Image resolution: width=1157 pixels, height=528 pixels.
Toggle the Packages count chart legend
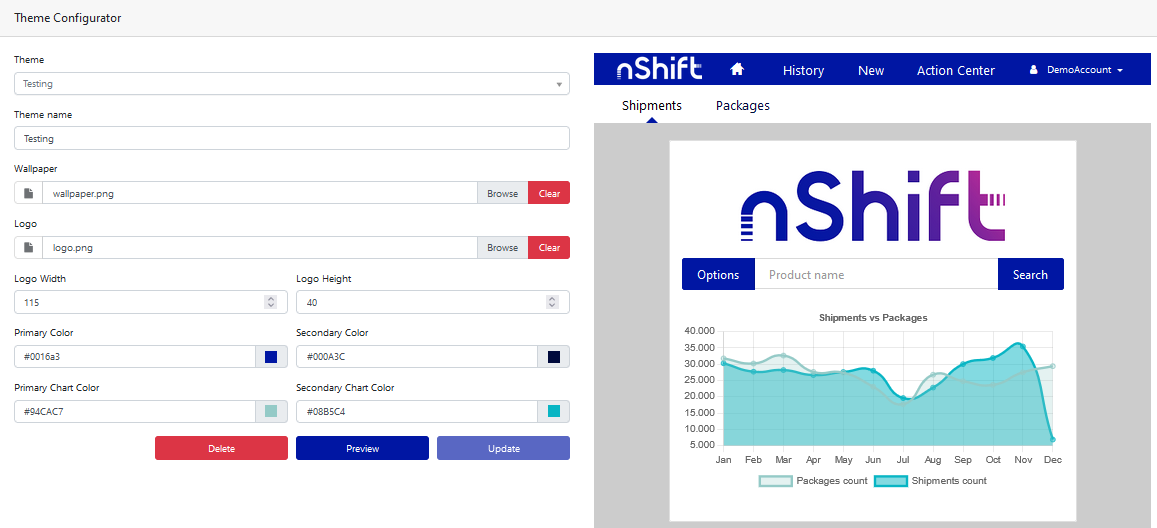click(x=813, y=481)
